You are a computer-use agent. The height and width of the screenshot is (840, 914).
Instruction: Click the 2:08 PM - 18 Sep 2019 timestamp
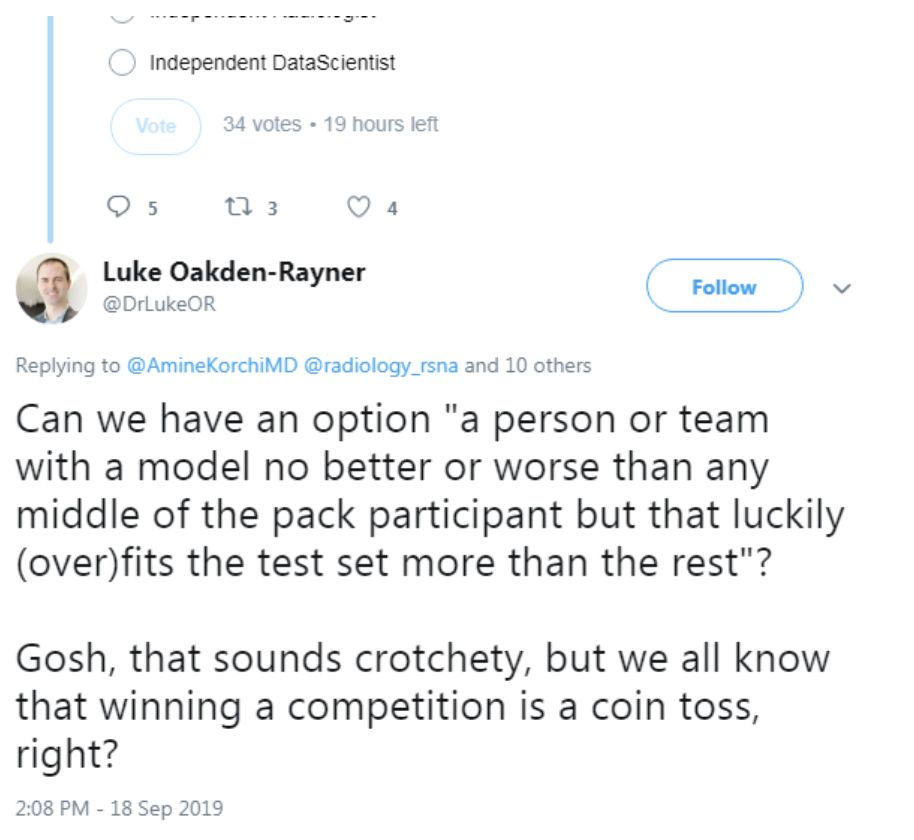coord(119,807)
